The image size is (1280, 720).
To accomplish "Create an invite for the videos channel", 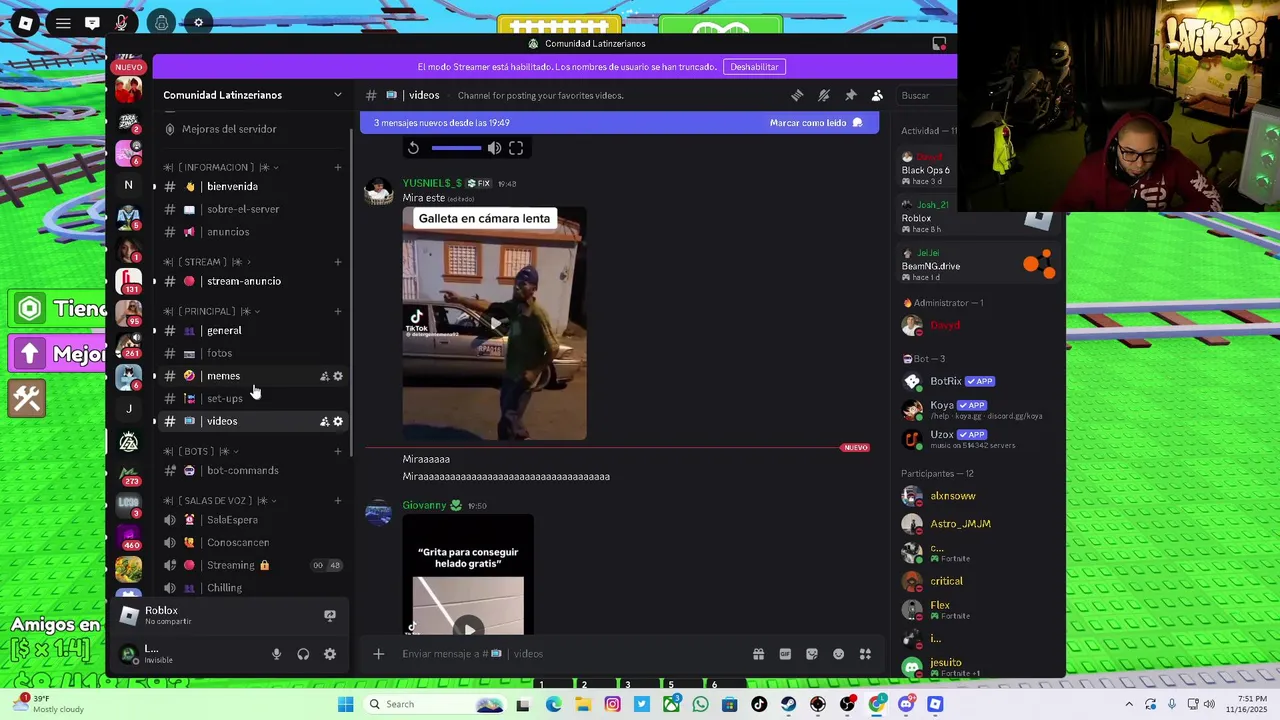I will pyautogui.click(x=324, y=421).
